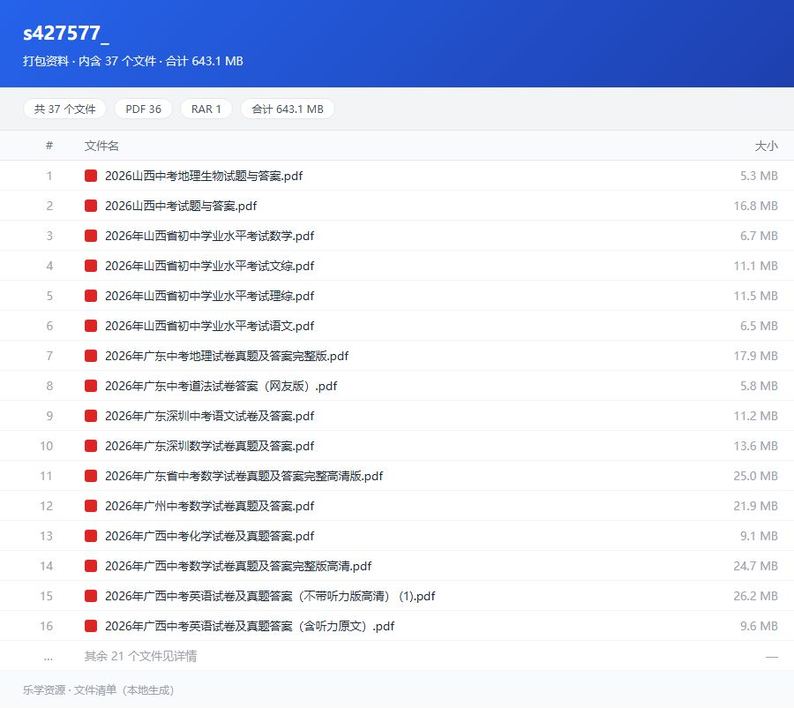The height and width of the screenshot is (708, 794).
Task: Click the PDF icon for 广东深圳数学试卷真题及答案
Action: [91, 446]
